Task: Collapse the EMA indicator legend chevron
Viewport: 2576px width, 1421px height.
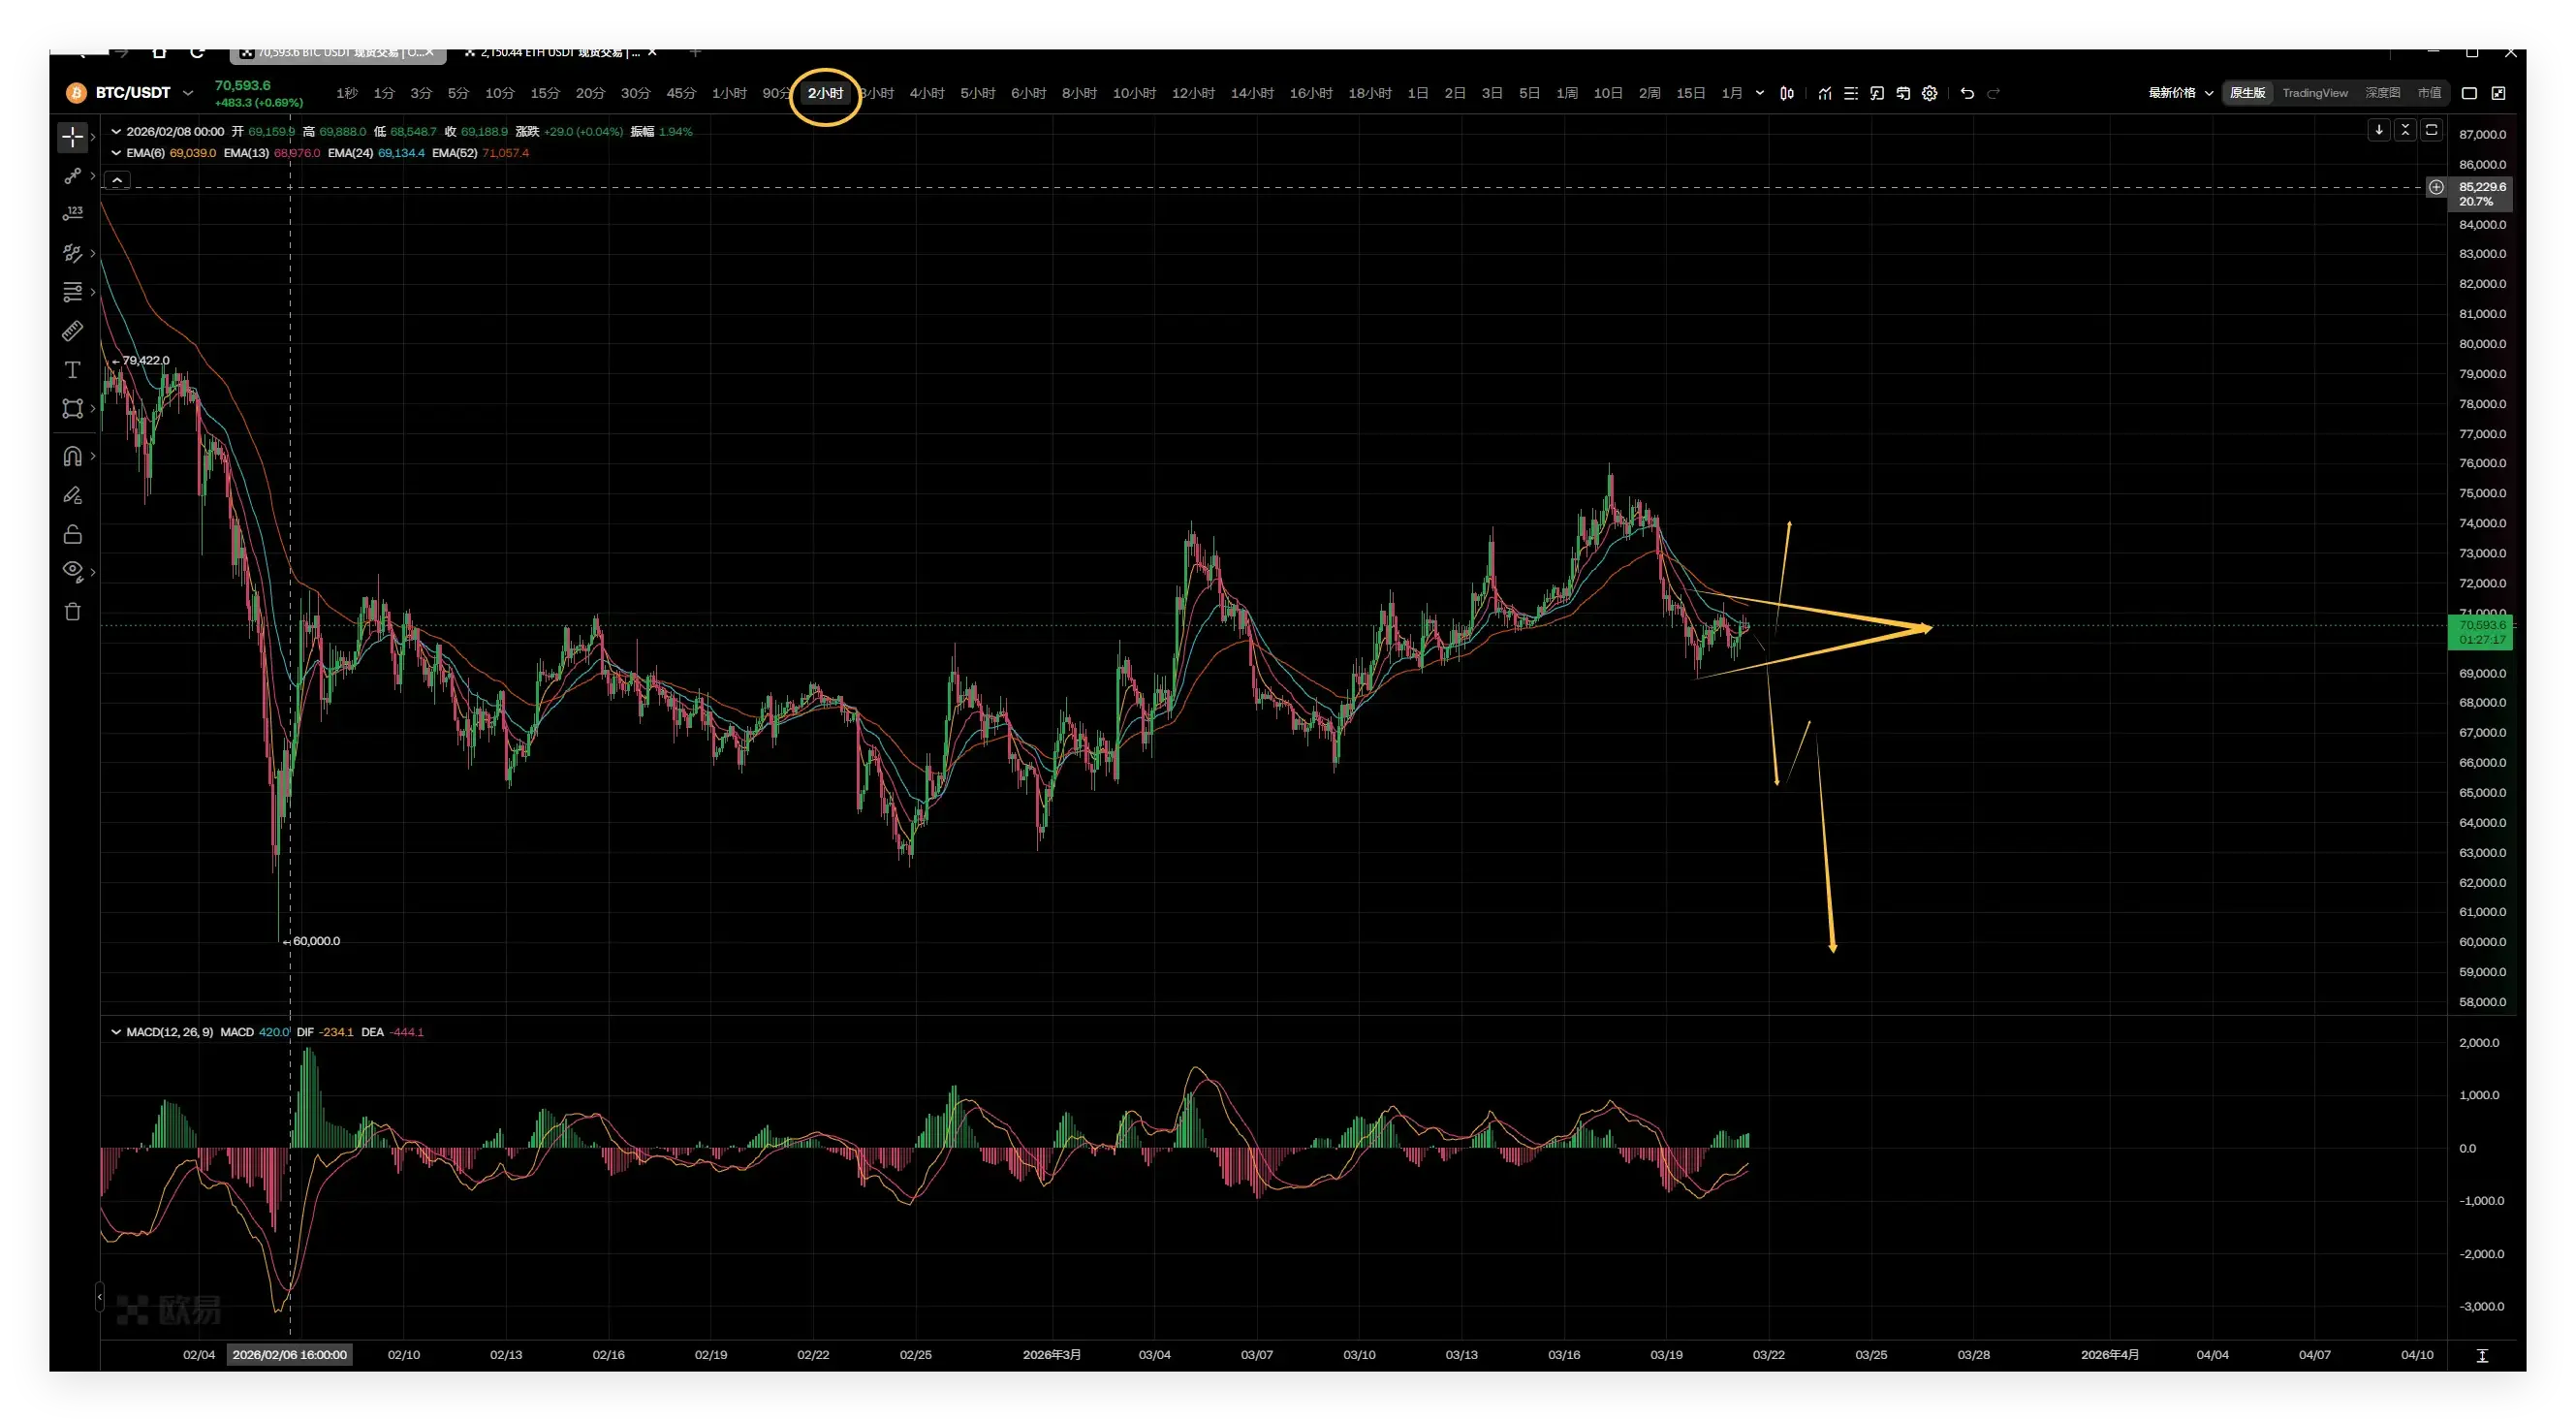Action: (116, 153)
